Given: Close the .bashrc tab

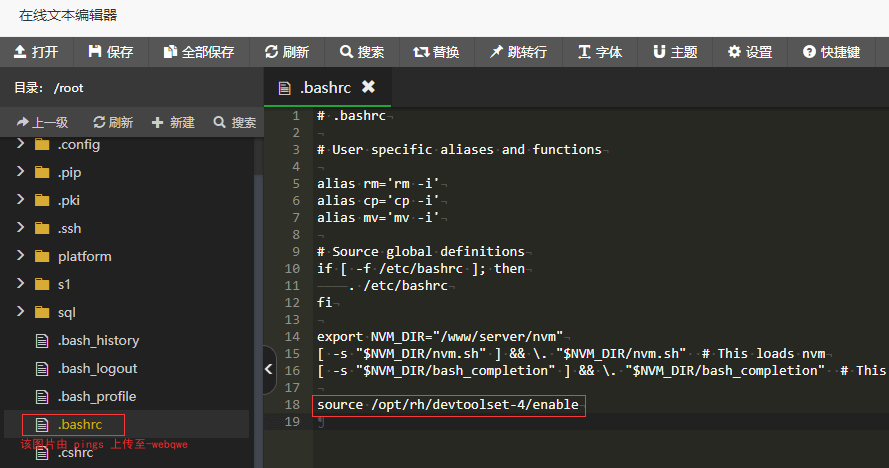Looking at the screenshot, I should [369, 86].
